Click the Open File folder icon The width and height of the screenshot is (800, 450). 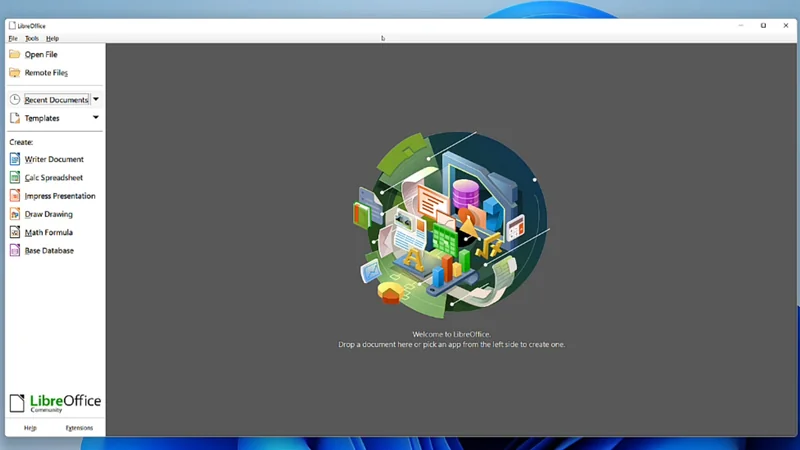[15, 54]
